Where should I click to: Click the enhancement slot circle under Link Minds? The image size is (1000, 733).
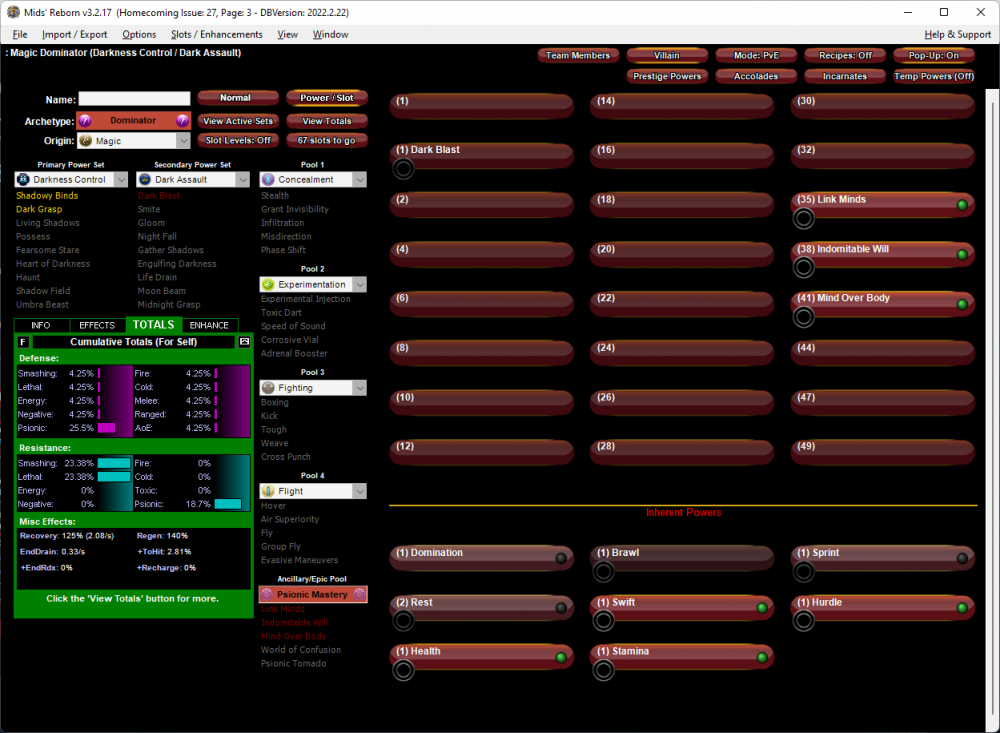[x=803, y=218]
